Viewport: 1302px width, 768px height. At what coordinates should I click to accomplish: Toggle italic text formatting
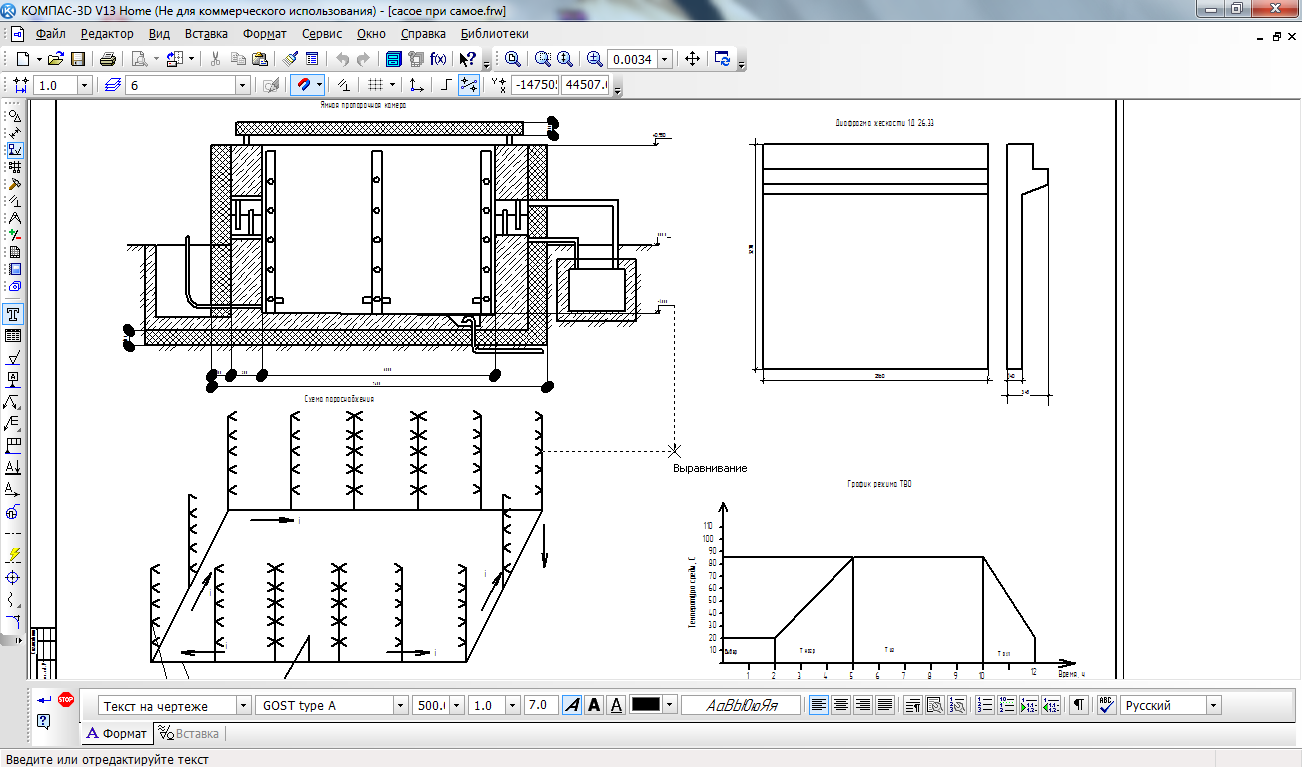(x=572, y=705)
